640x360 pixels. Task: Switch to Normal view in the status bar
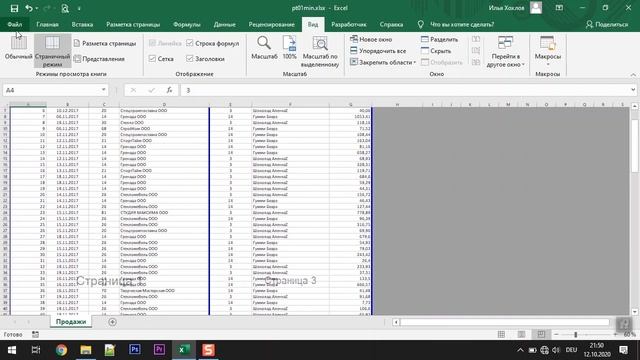[x=501, y=334]
